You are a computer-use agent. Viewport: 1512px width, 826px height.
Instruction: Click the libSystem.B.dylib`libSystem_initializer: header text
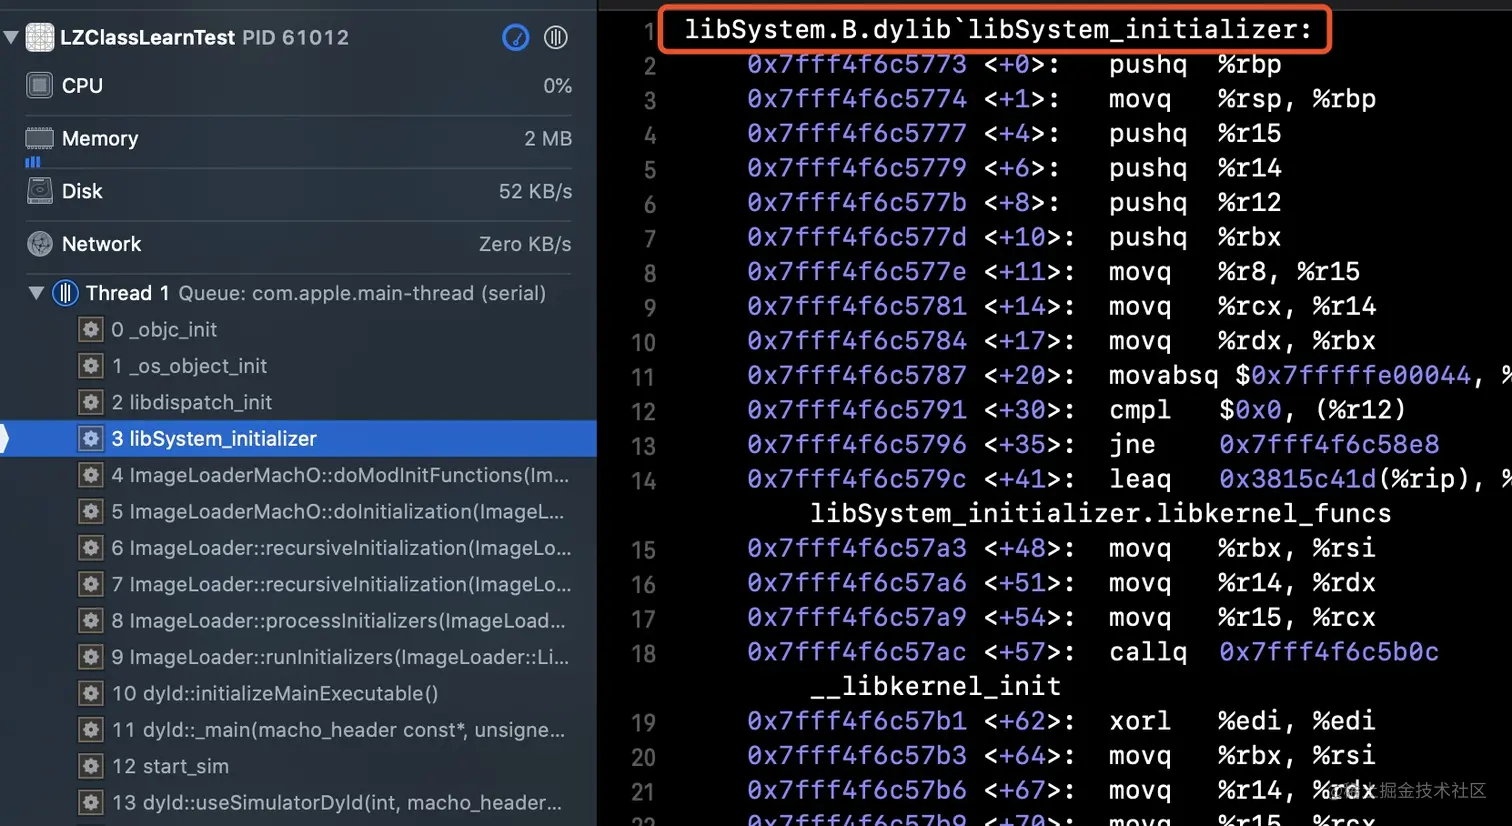[997, 30]
